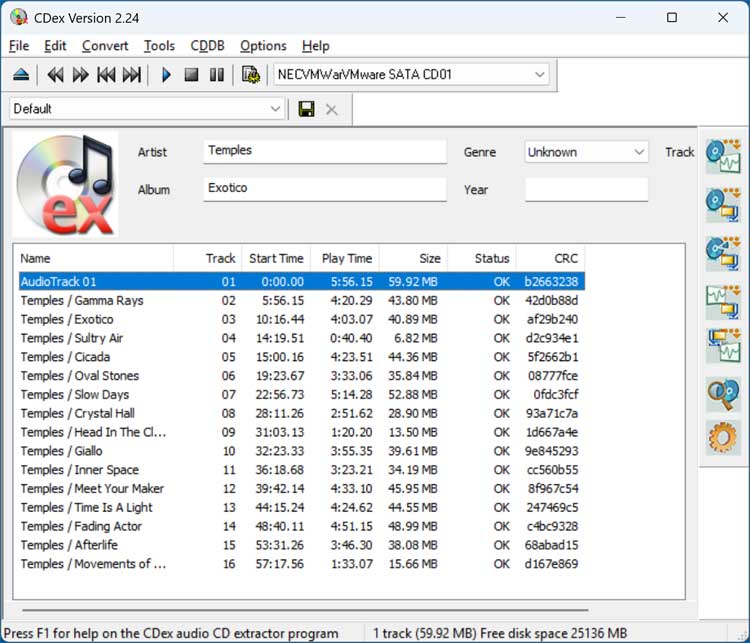Screen dimensions: 750x643
Task: Click the Fast forward button
Action: coord(80,75)
